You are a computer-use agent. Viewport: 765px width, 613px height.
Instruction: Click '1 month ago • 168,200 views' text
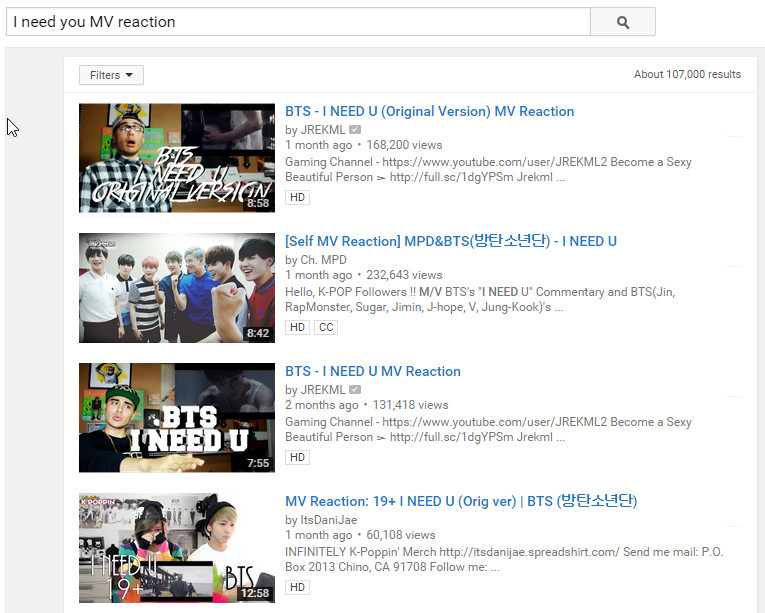click(363, 145)
